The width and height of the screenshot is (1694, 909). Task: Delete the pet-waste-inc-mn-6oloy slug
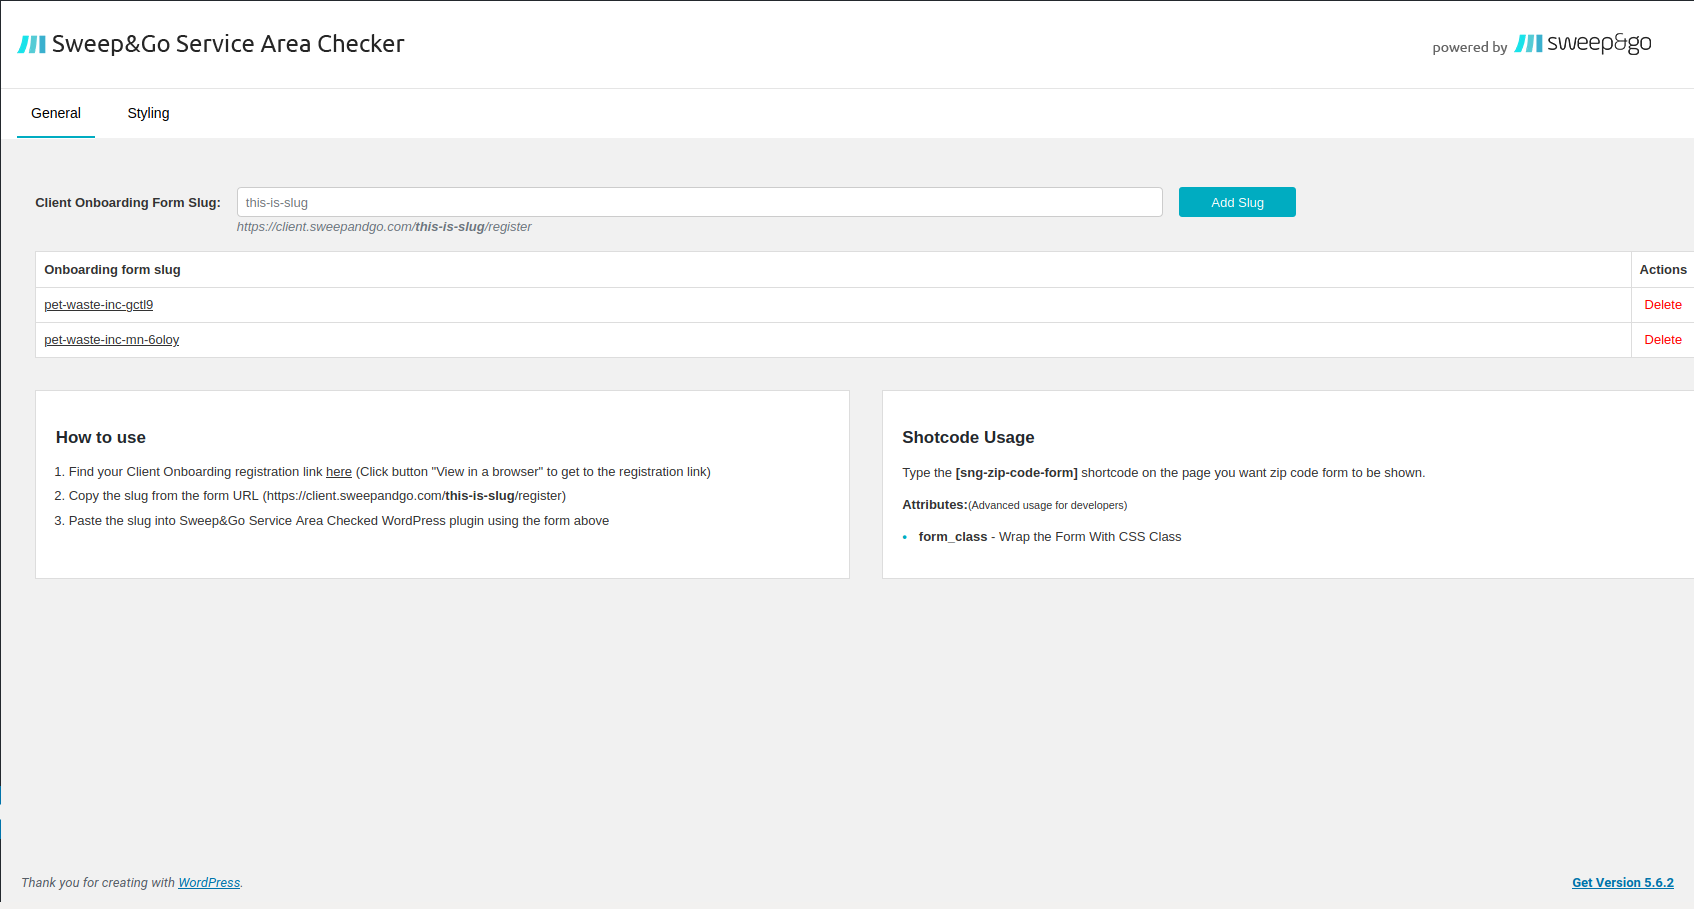click(x=1663, y=340)
